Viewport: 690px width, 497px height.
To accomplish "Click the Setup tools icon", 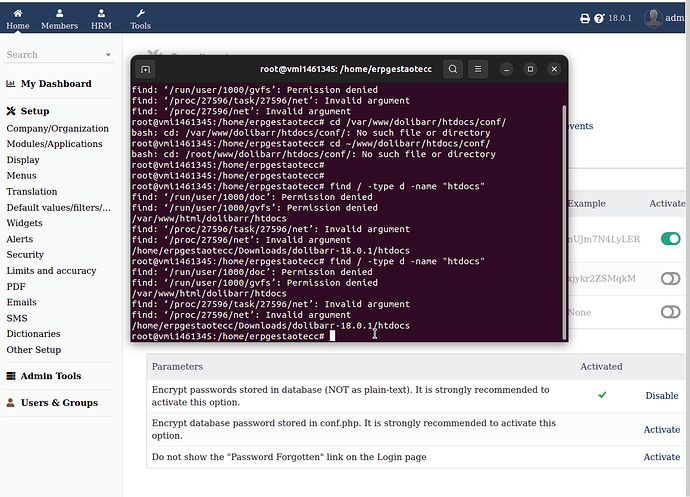I will pos(11,111).
